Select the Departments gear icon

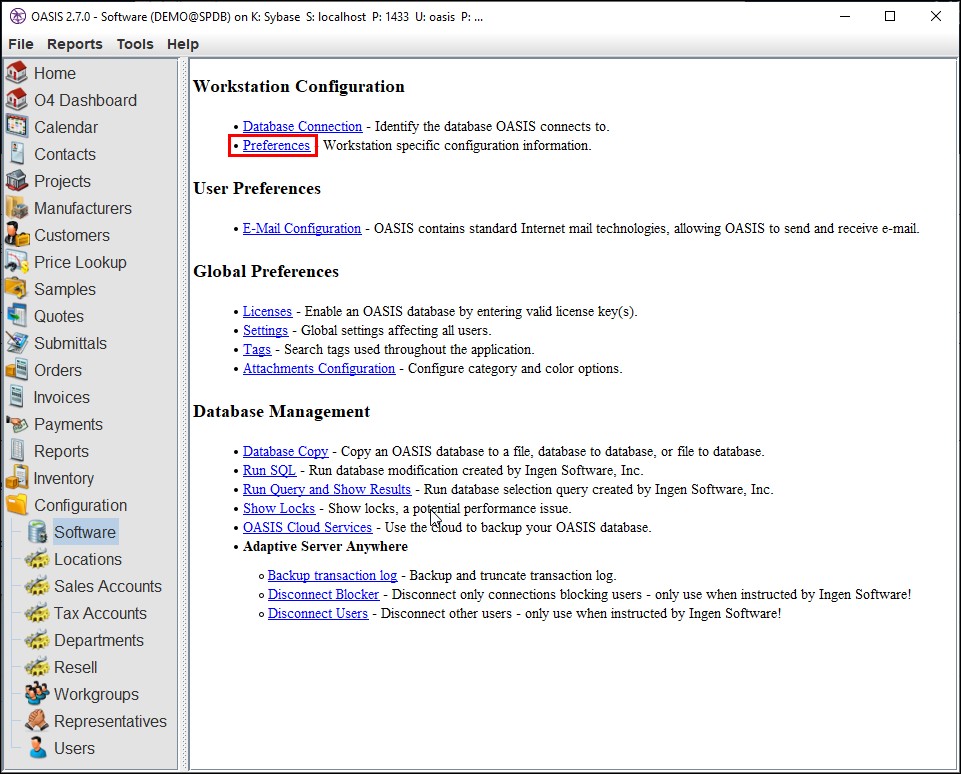(37, 640)
